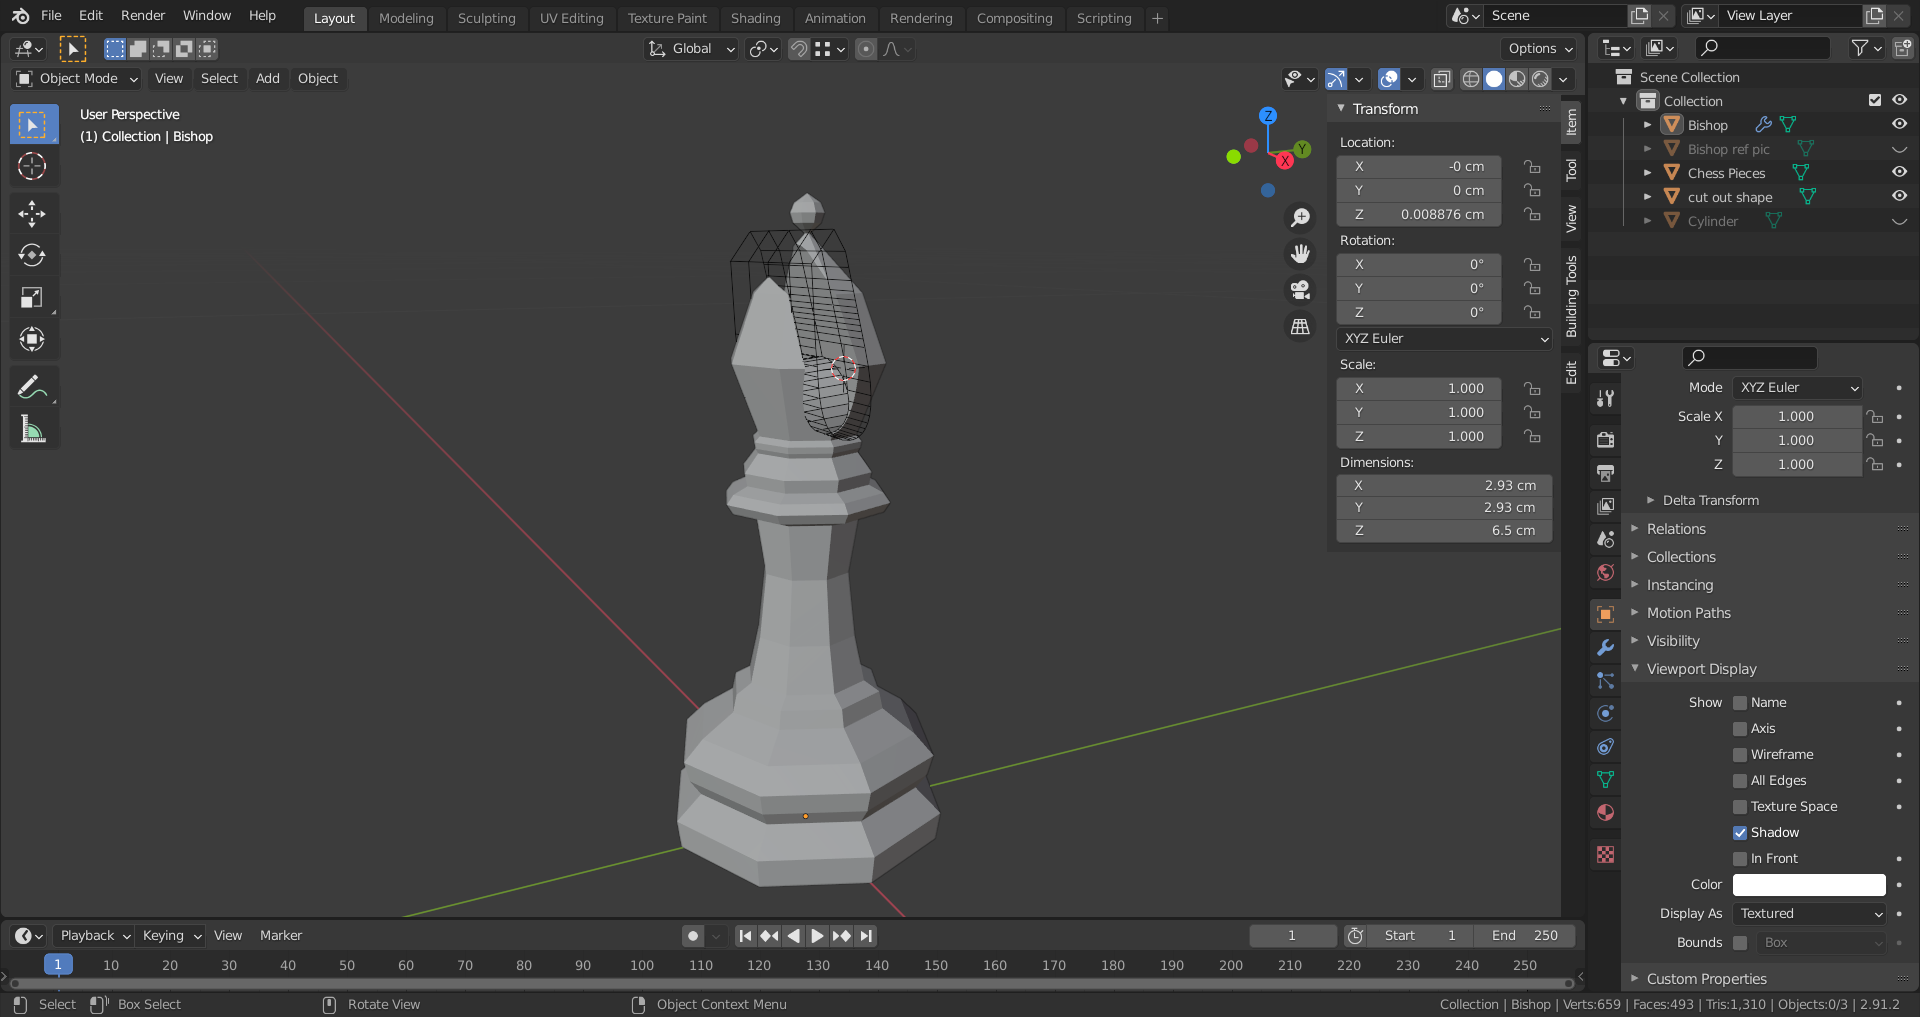Enable the Wireframe checkbox
The width and height of the screenshot is (1920, 1017).
[1740, 755]
